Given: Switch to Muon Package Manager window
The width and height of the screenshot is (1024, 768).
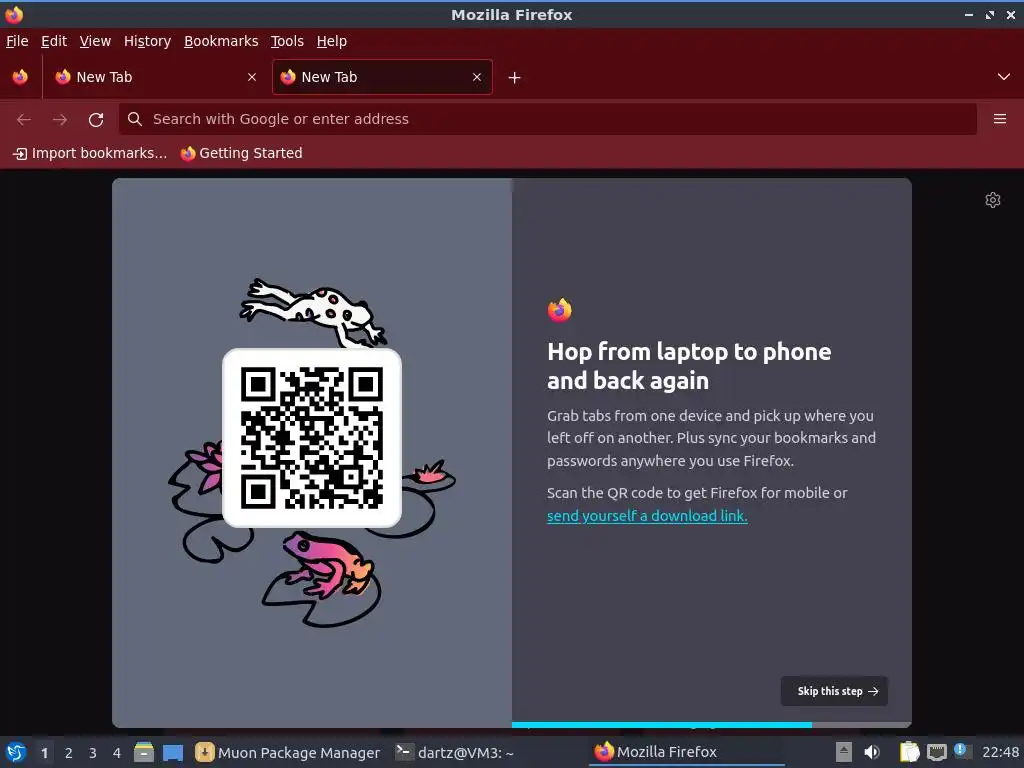Looking at the screenshot, I should point(288,752).
